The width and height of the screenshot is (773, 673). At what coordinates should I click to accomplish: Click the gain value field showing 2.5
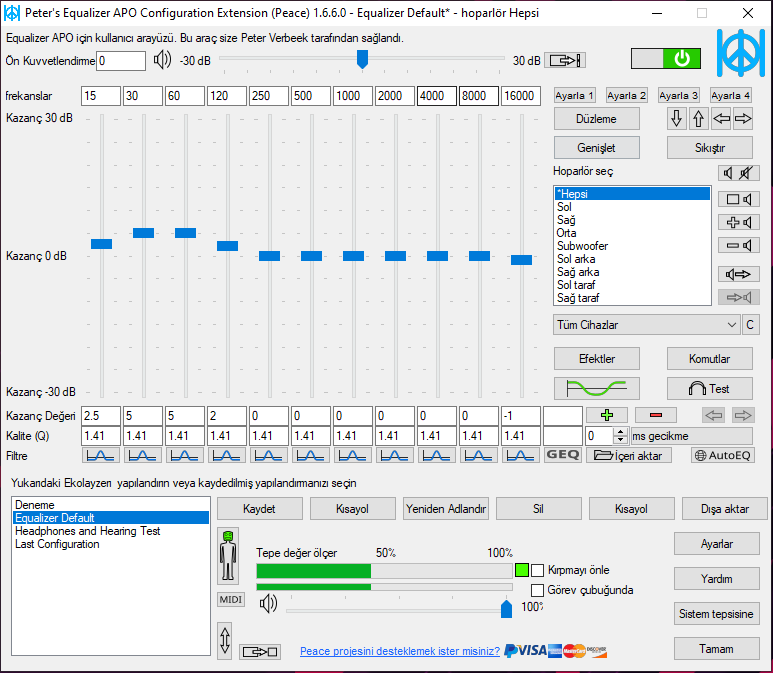point(101,416)
